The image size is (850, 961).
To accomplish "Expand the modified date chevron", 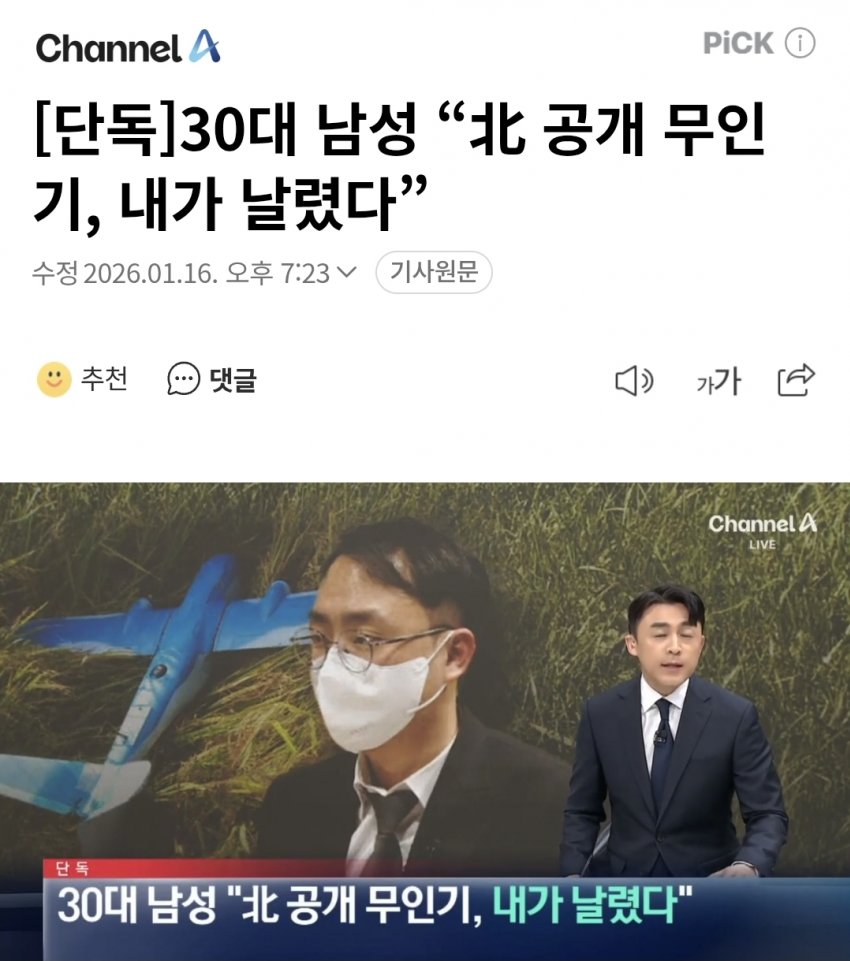I will (347, 272).
